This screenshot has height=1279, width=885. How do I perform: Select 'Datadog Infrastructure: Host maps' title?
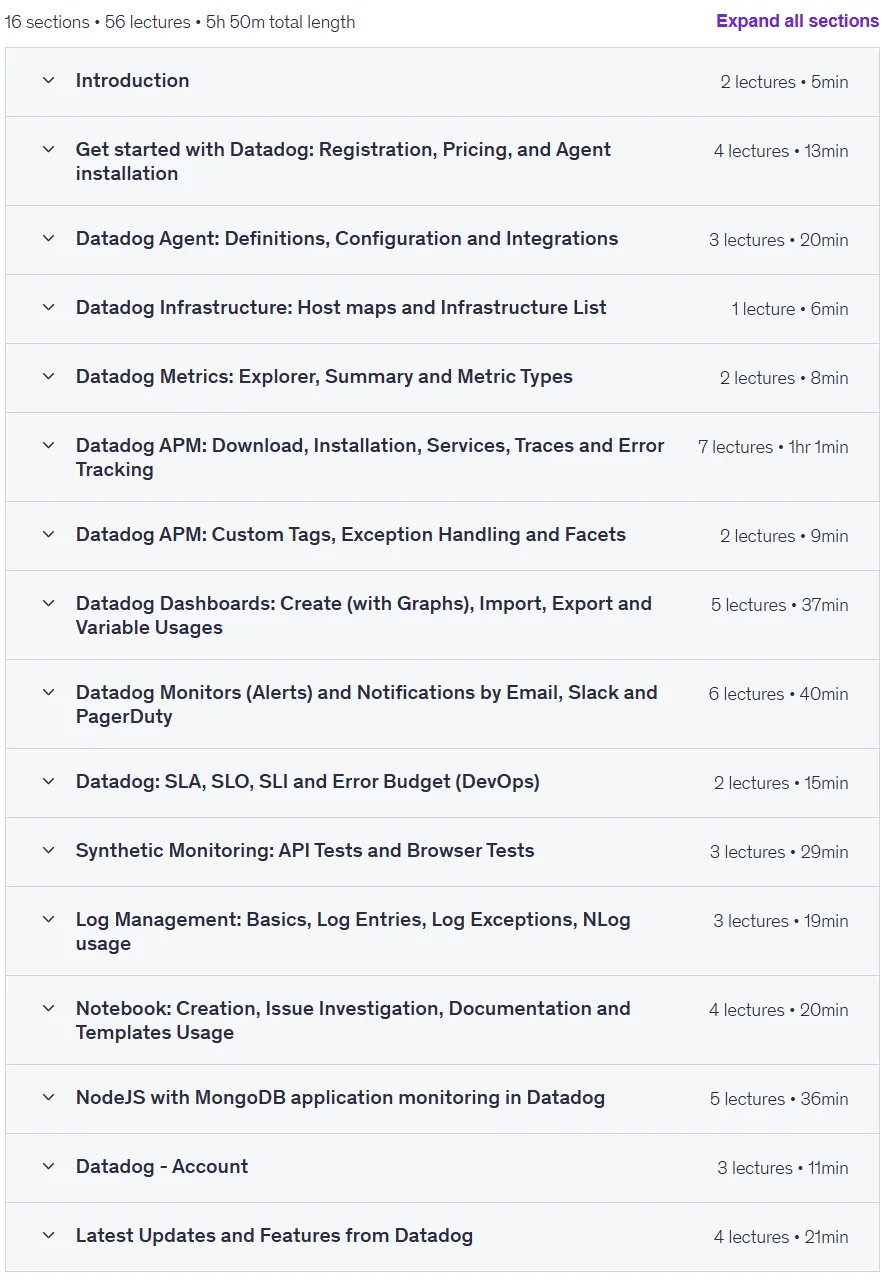point(341,308)
